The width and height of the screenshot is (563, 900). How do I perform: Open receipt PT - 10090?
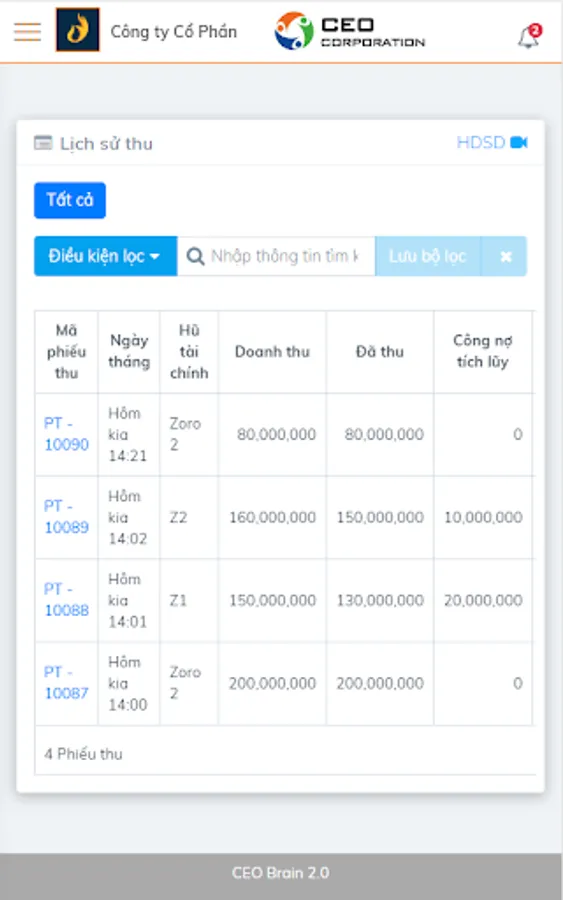66,434
